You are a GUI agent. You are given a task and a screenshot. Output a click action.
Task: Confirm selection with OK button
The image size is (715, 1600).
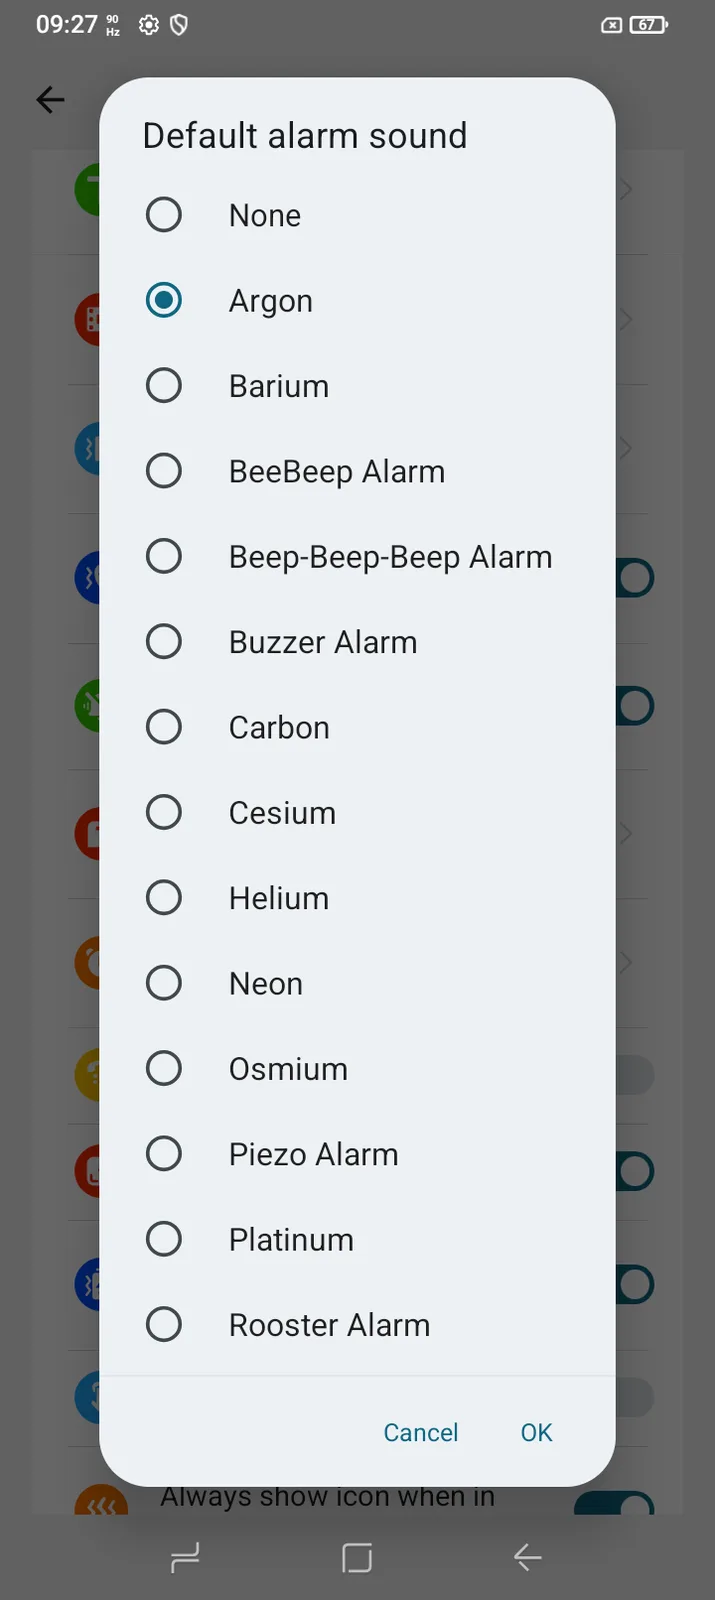(536, 1432)
